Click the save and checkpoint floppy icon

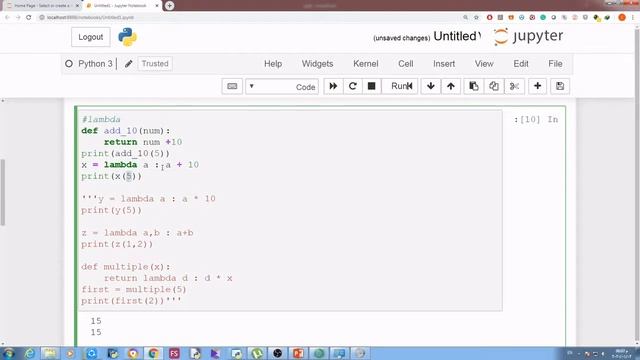[x=560, y=86]
